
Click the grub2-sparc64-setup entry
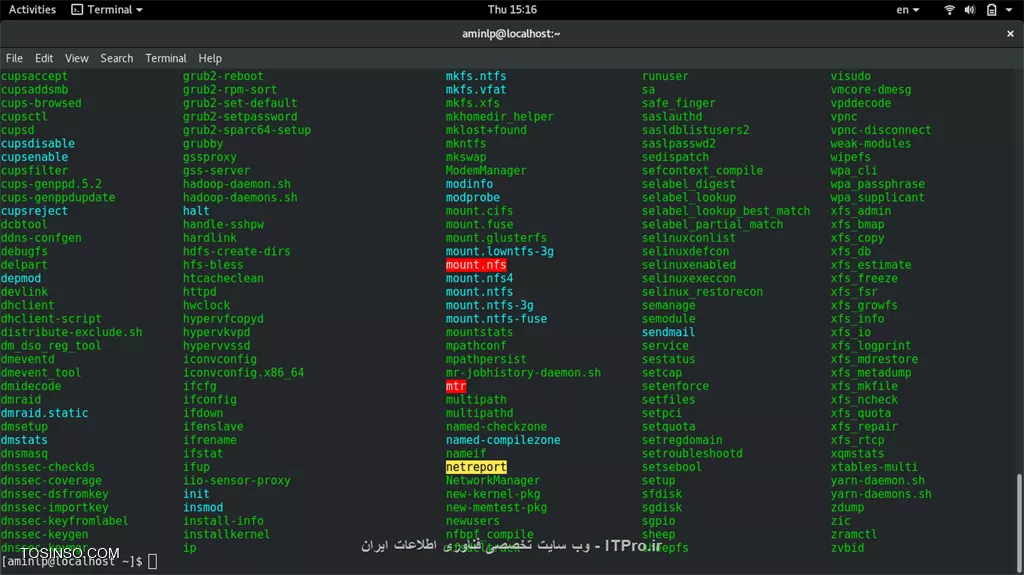coord(247,130)
